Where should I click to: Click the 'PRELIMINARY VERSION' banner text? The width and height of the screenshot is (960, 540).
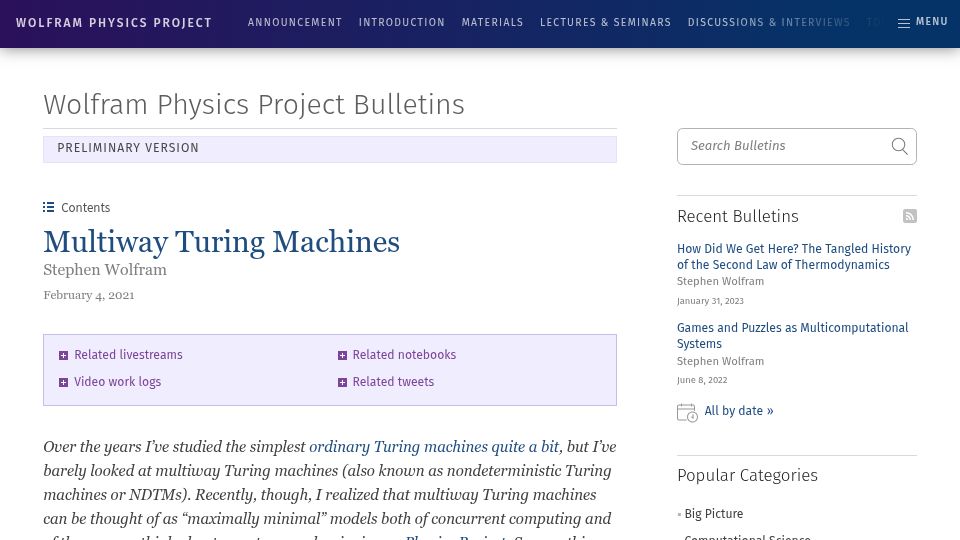pyautogui.click(x=128, y=148)
